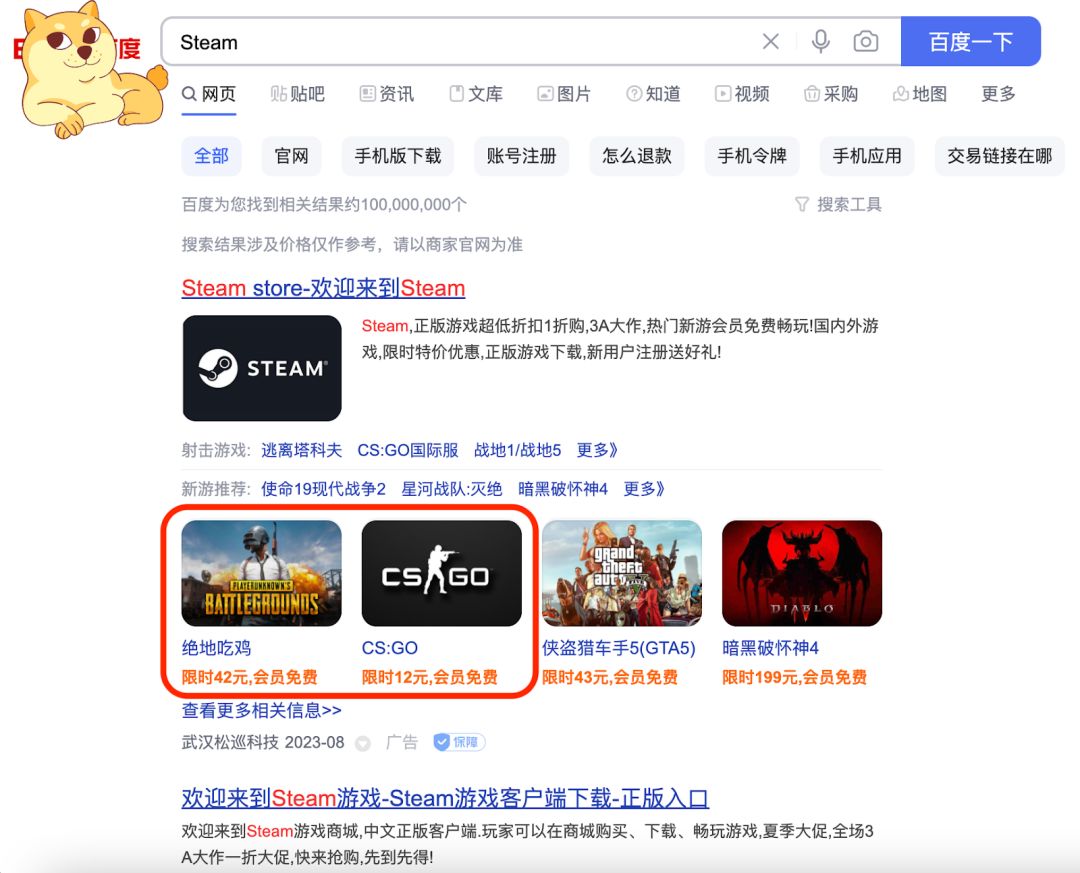The image size is (1080, 873).
Task: Select the 交易链接在哪 suggestion chip
Action: [x=1000, y=156]
